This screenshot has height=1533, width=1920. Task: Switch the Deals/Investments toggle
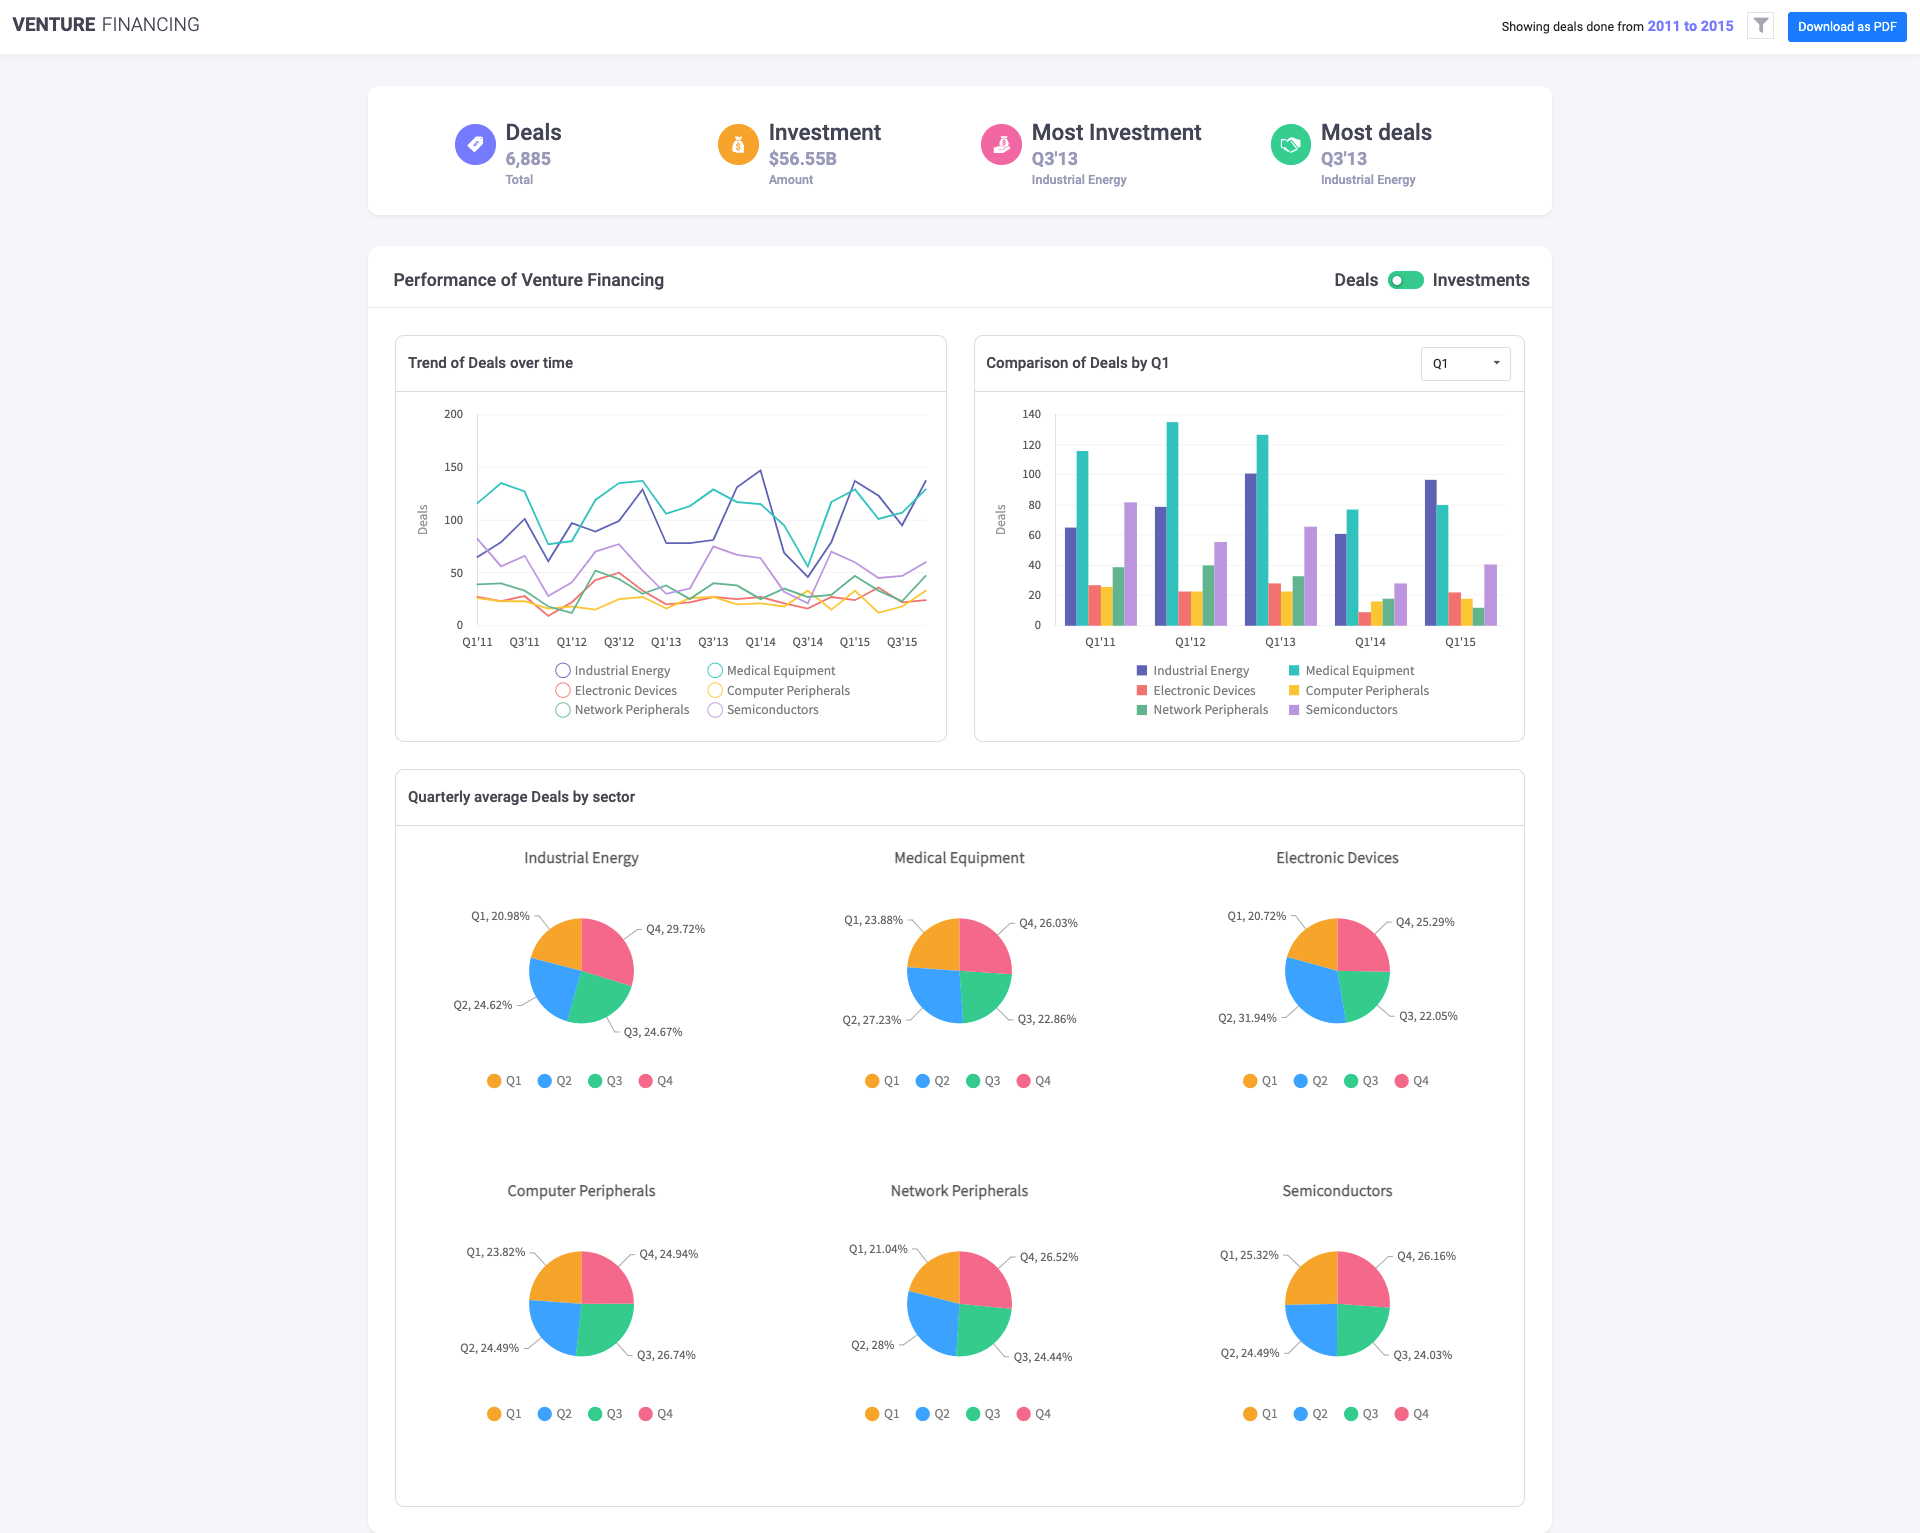click(x=1405, y=280)
